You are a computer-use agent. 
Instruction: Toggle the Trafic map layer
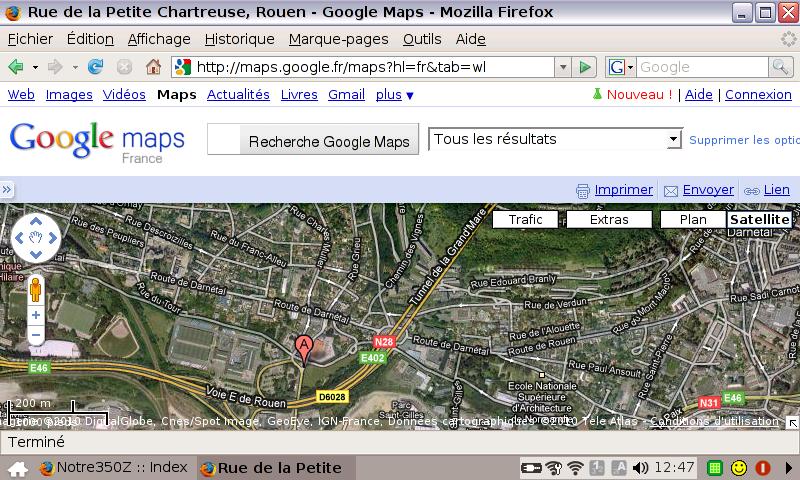point(525,219)
